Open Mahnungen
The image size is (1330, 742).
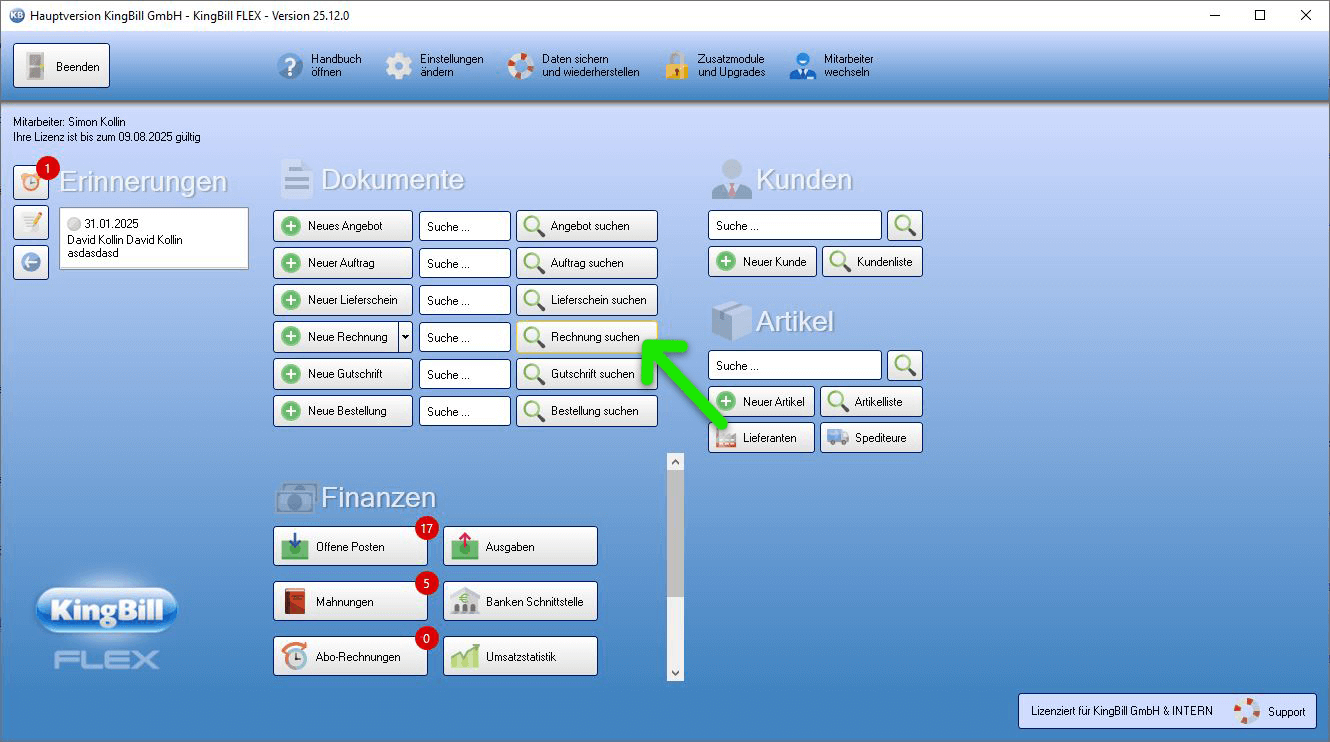point(351,602)
